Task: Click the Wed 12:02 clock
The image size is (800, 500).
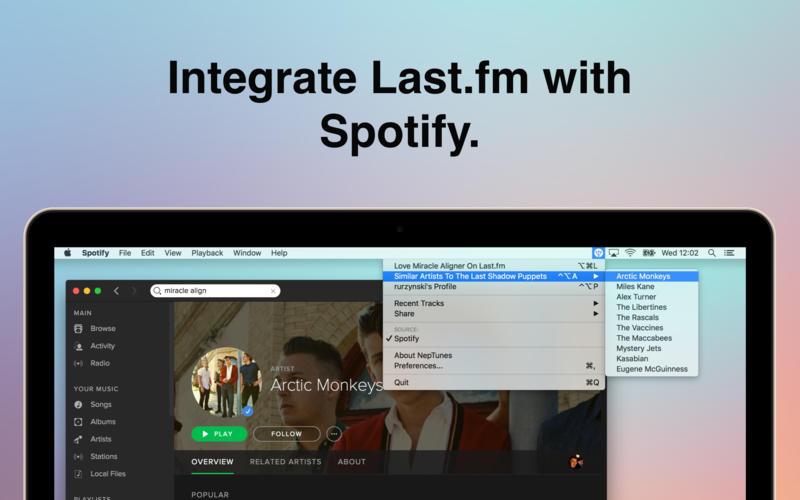Action: (680, 253)
